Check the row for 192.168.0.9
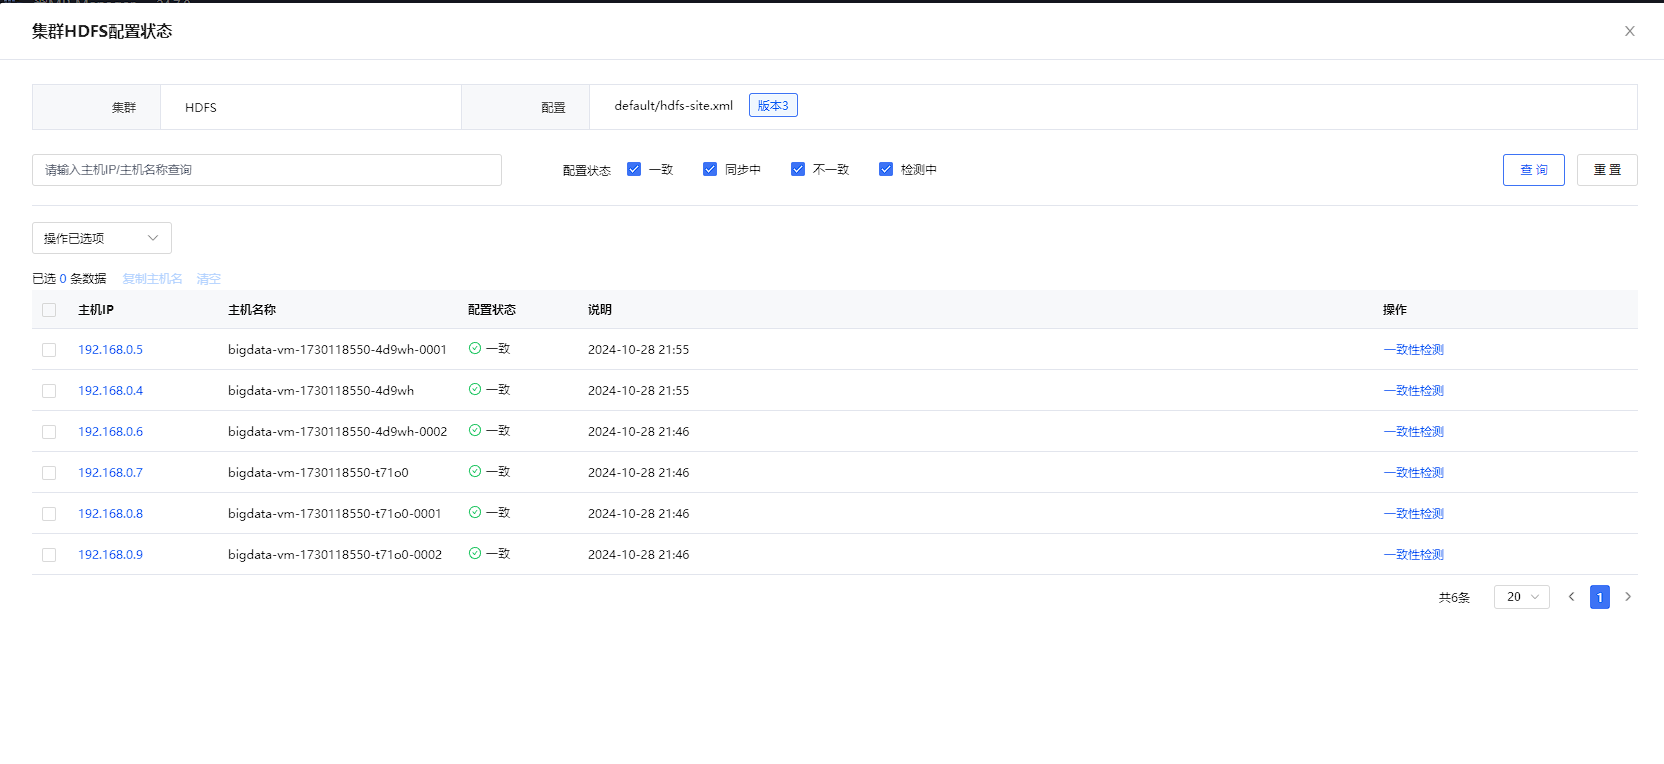The image size is (1664, 764). (x=49, y=555)
